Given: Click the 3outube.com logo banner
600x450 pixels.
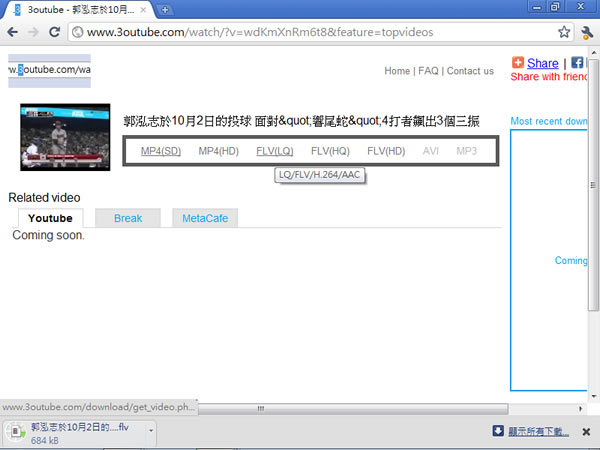Looking at the screenshot, I should coord(49,71).
